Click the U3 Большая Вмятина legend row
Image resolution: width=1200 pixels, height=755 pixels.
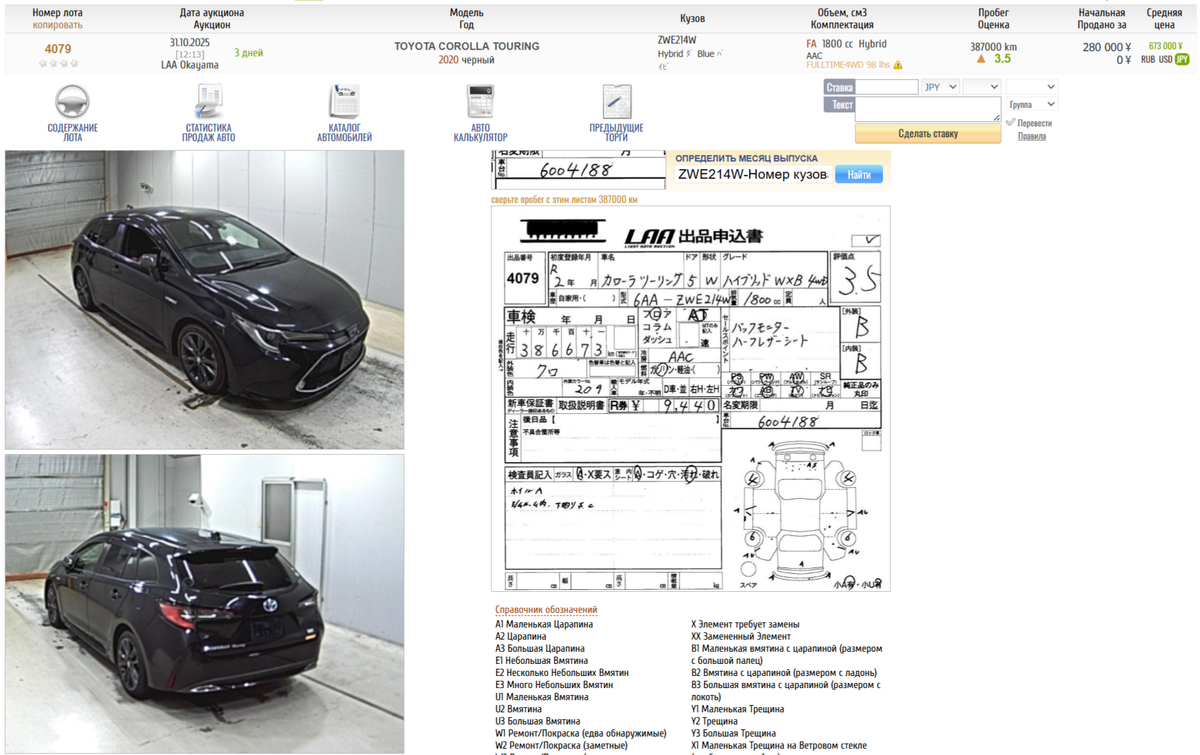pyautogui.click(x=538, y=721)
